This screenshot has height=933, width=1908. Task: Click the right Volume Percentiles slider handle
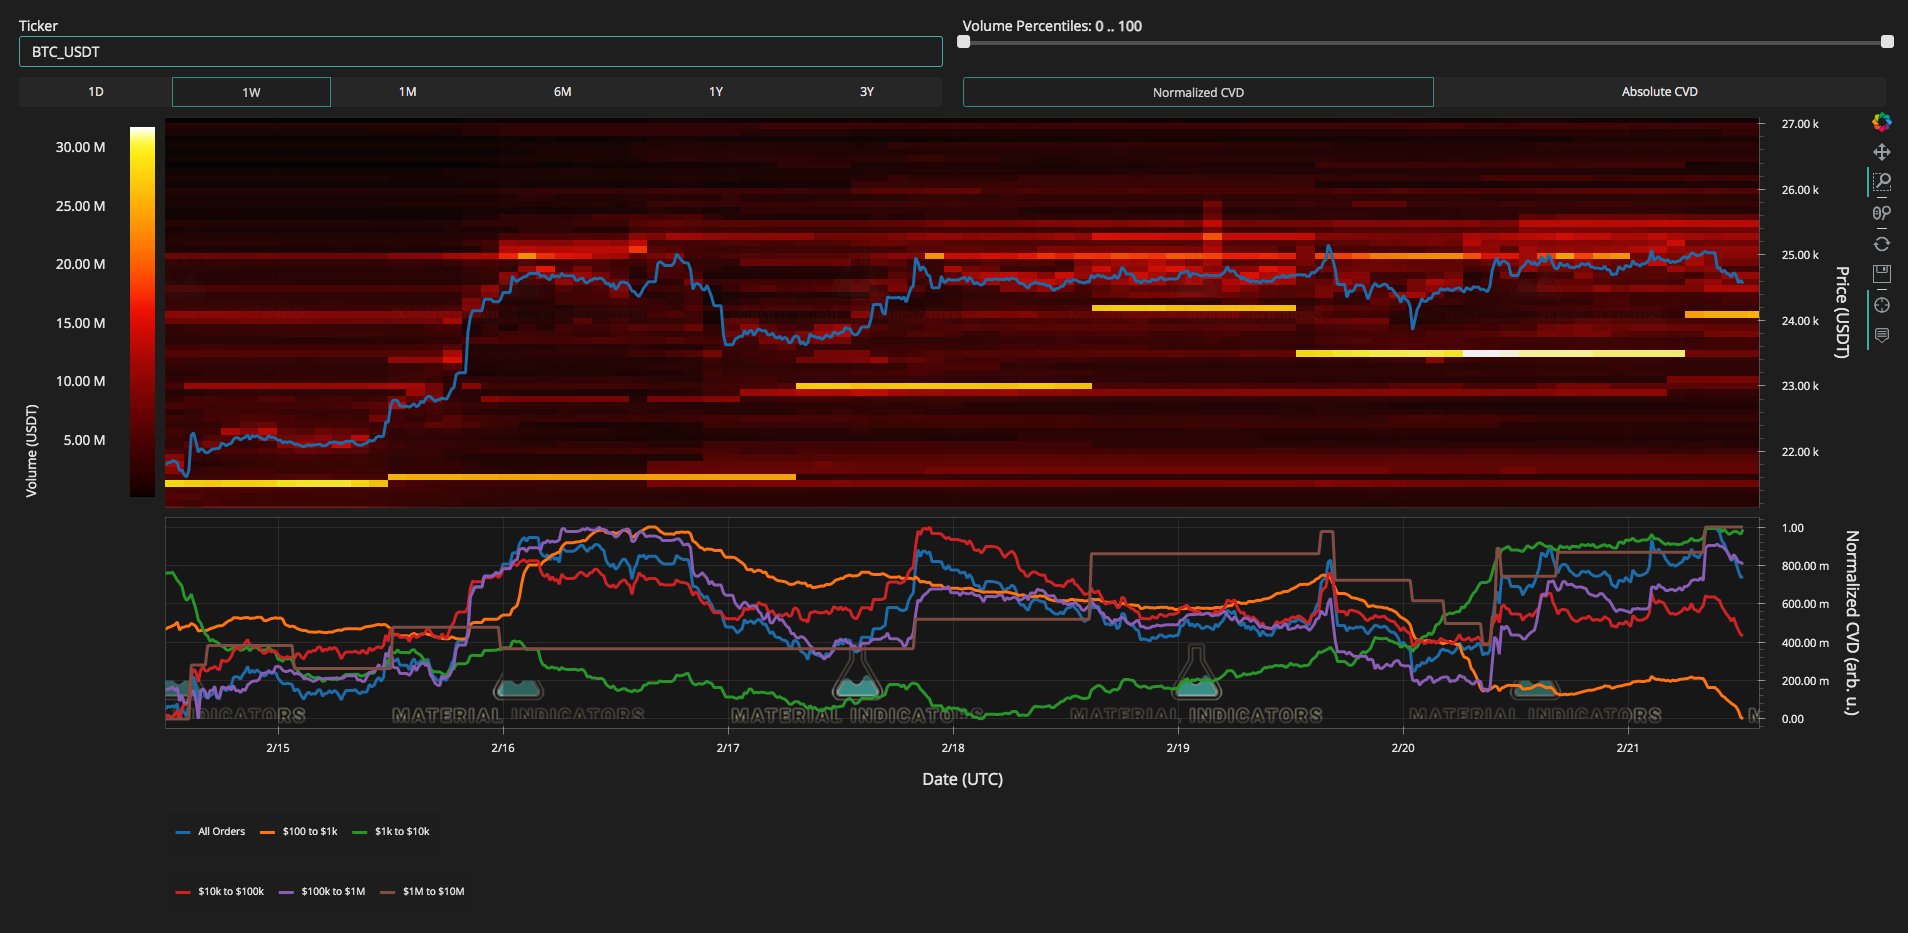1886,42
